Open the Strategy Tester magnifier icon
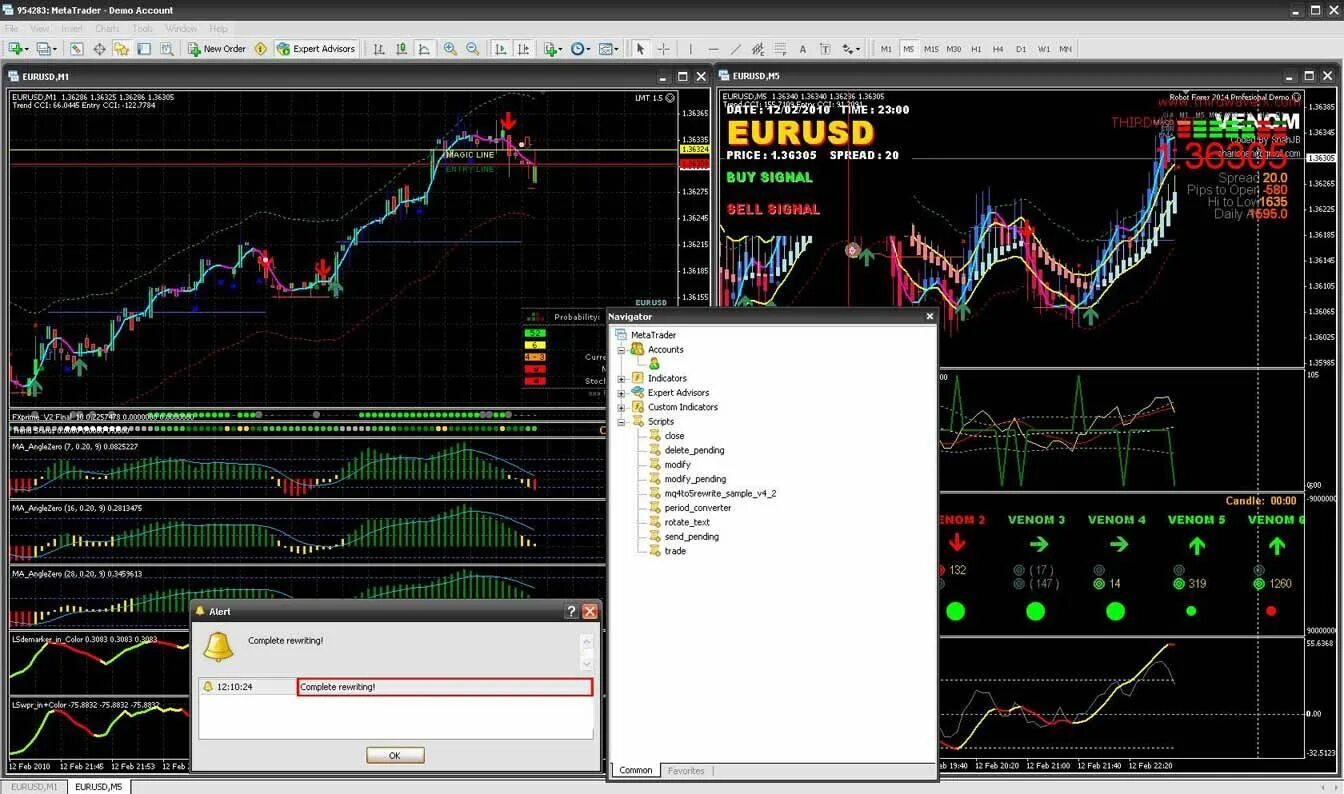The height and width of the screenshot is (794, 1344). pyautogui.click(x=166, y=49)
